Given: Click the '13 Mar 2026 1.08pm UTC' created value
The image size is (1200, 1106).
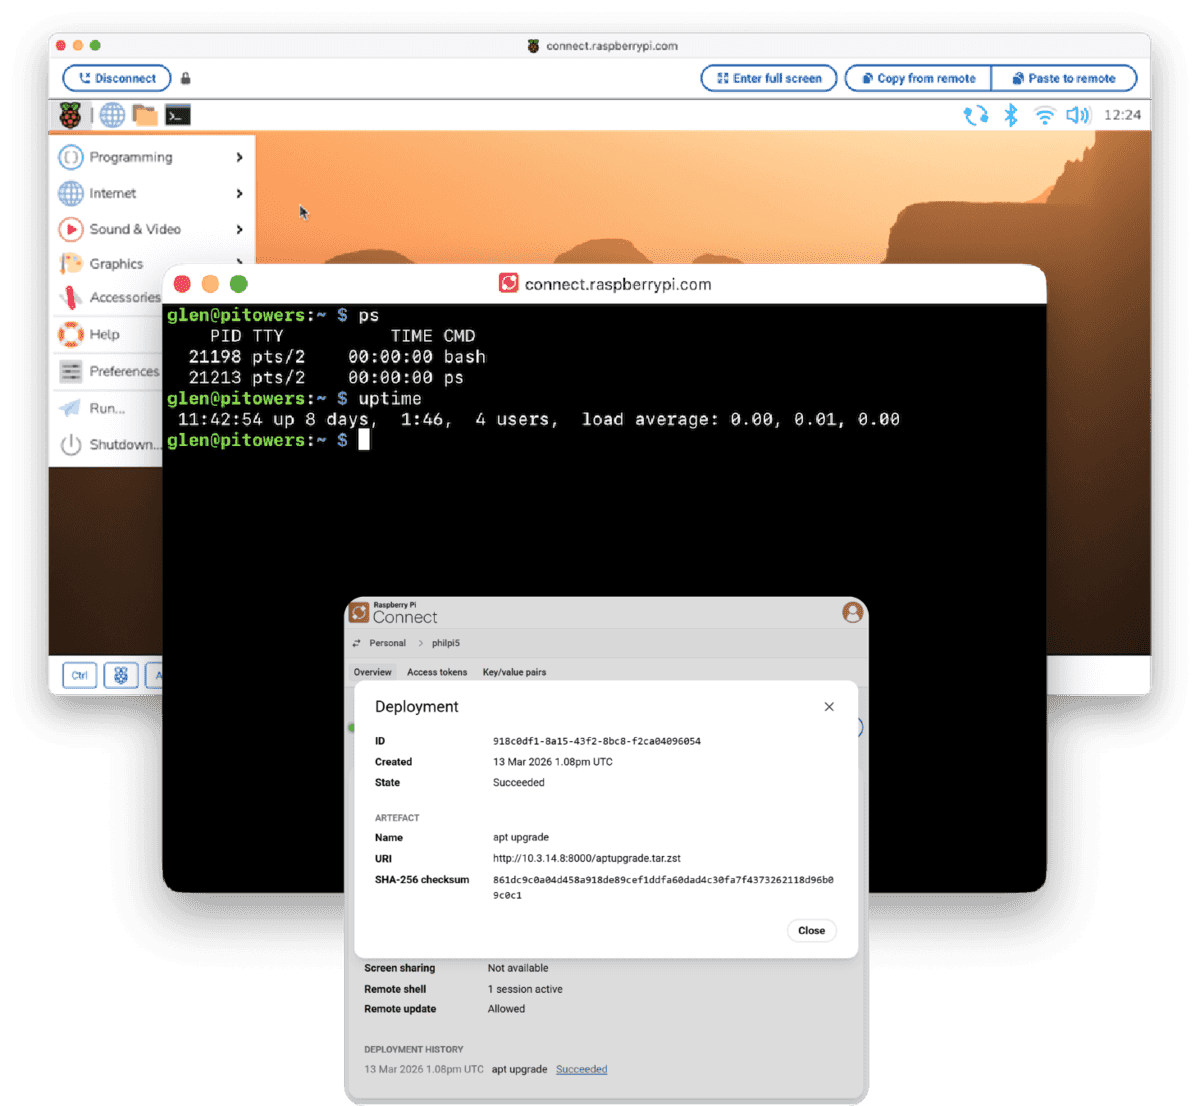Looking at the screenshot, I should point(553,762).
